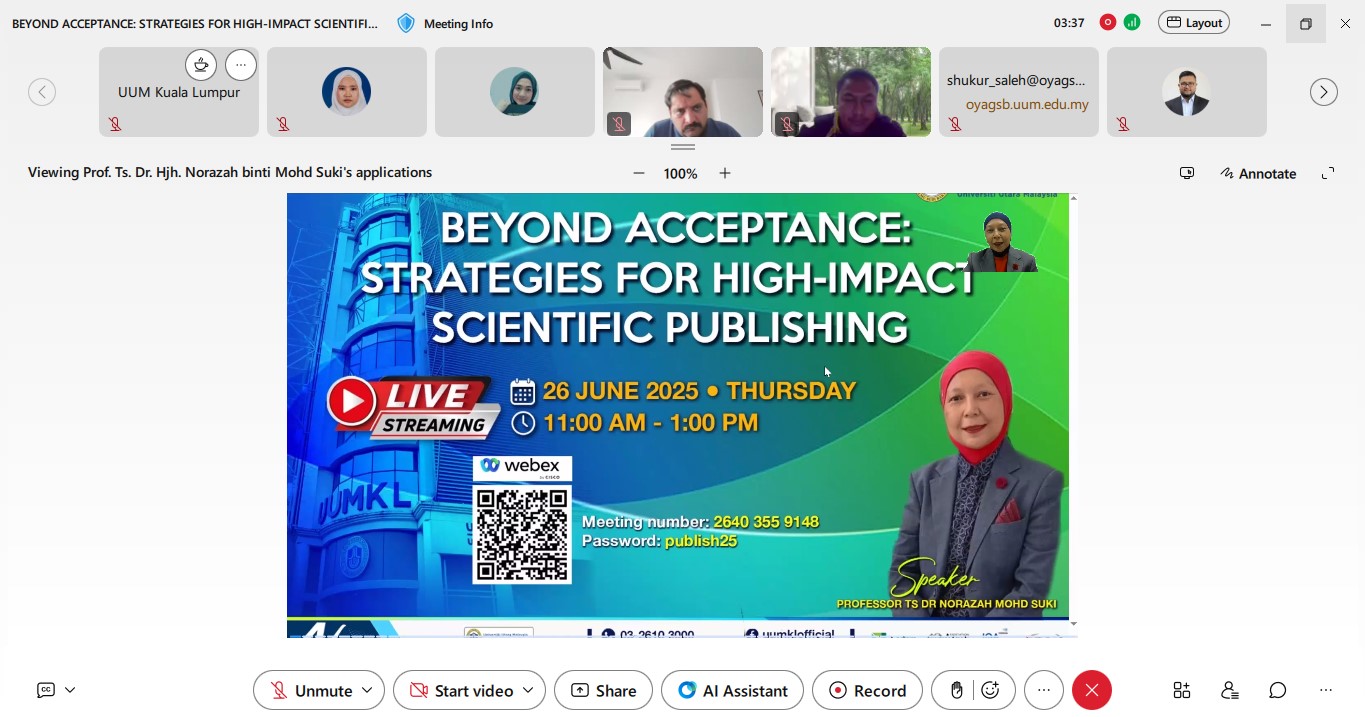Show next participants with right arrow
This screenshot has height=717, width=1365.
(x=1323, y=91)
